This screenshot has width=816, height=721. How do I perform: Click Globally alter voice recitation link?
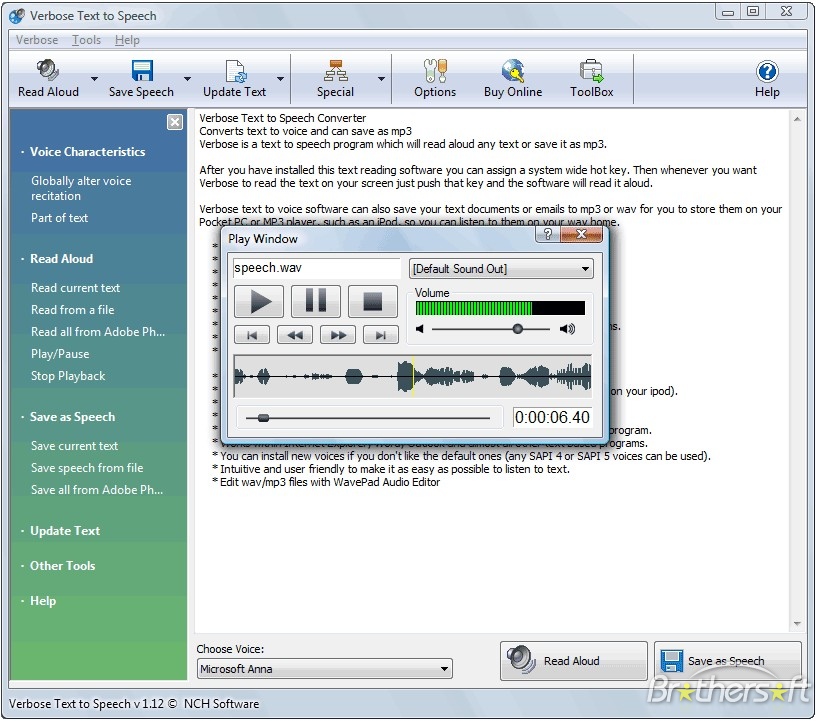[x=81, y=188]
